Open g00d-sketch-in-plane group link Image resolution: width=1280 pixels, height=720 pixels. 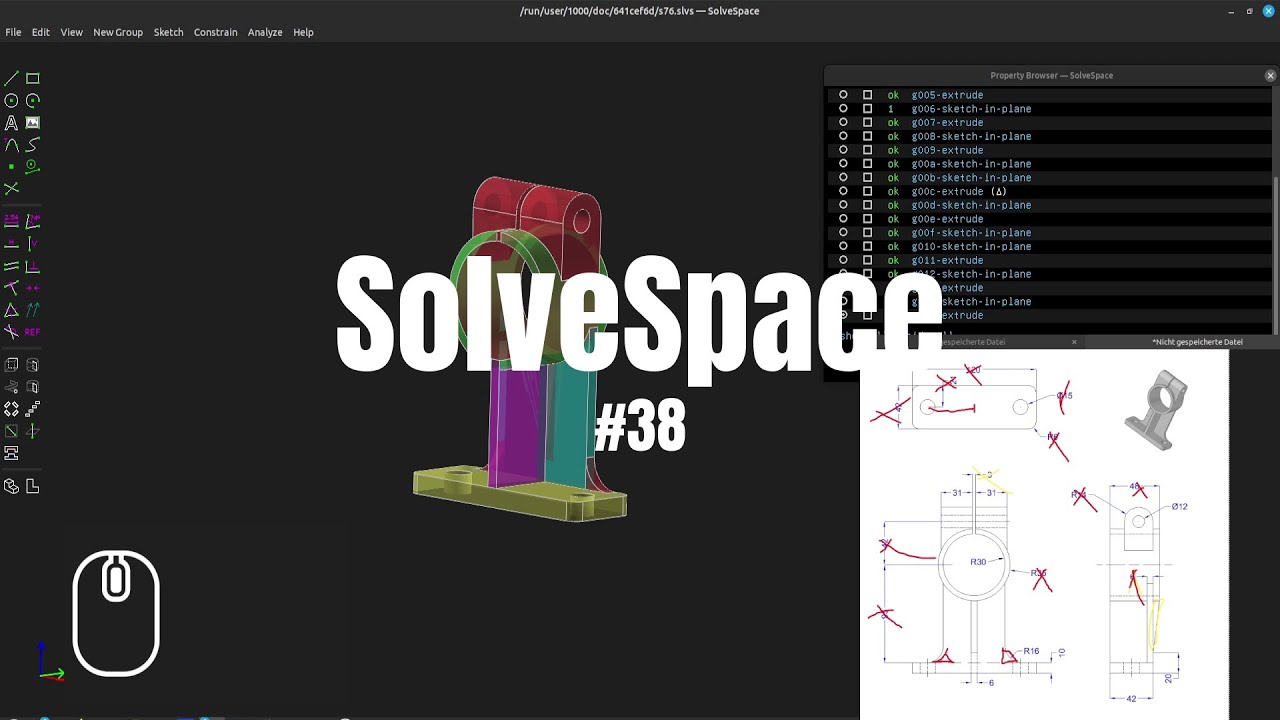tap(971, 205)
